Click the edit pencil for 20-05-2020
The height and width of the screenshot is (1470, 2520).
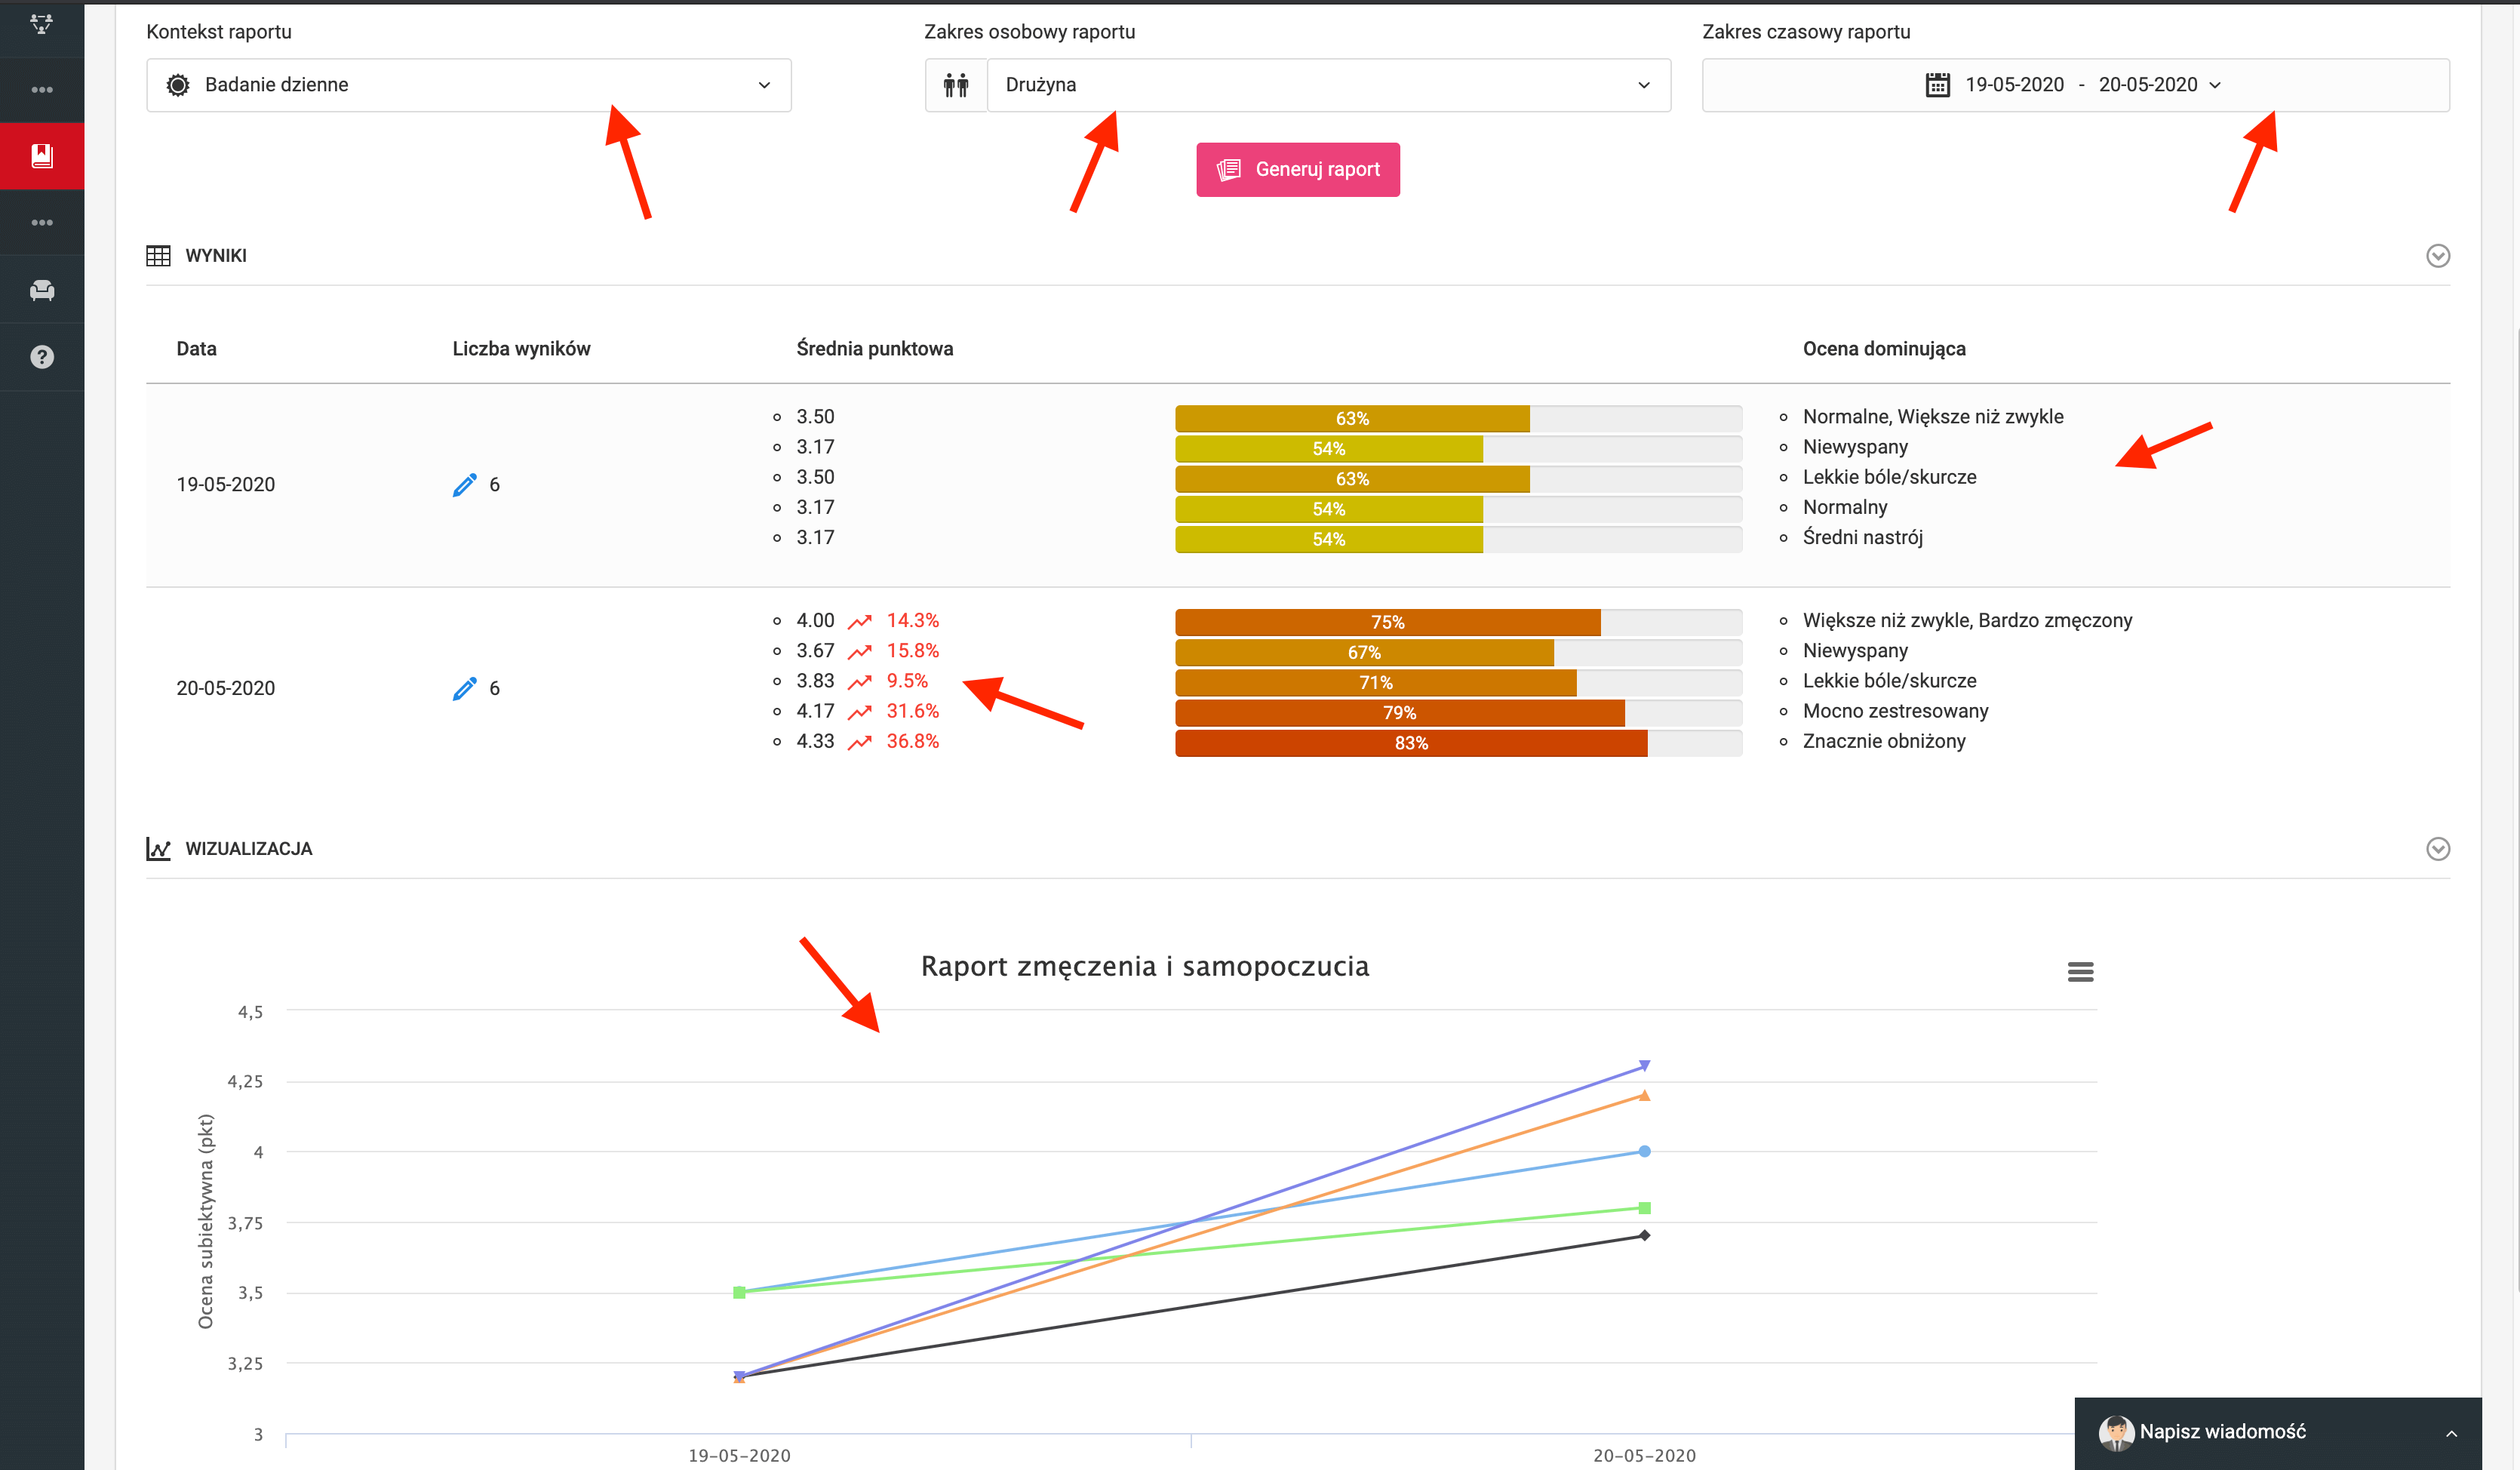coord(464,689)
